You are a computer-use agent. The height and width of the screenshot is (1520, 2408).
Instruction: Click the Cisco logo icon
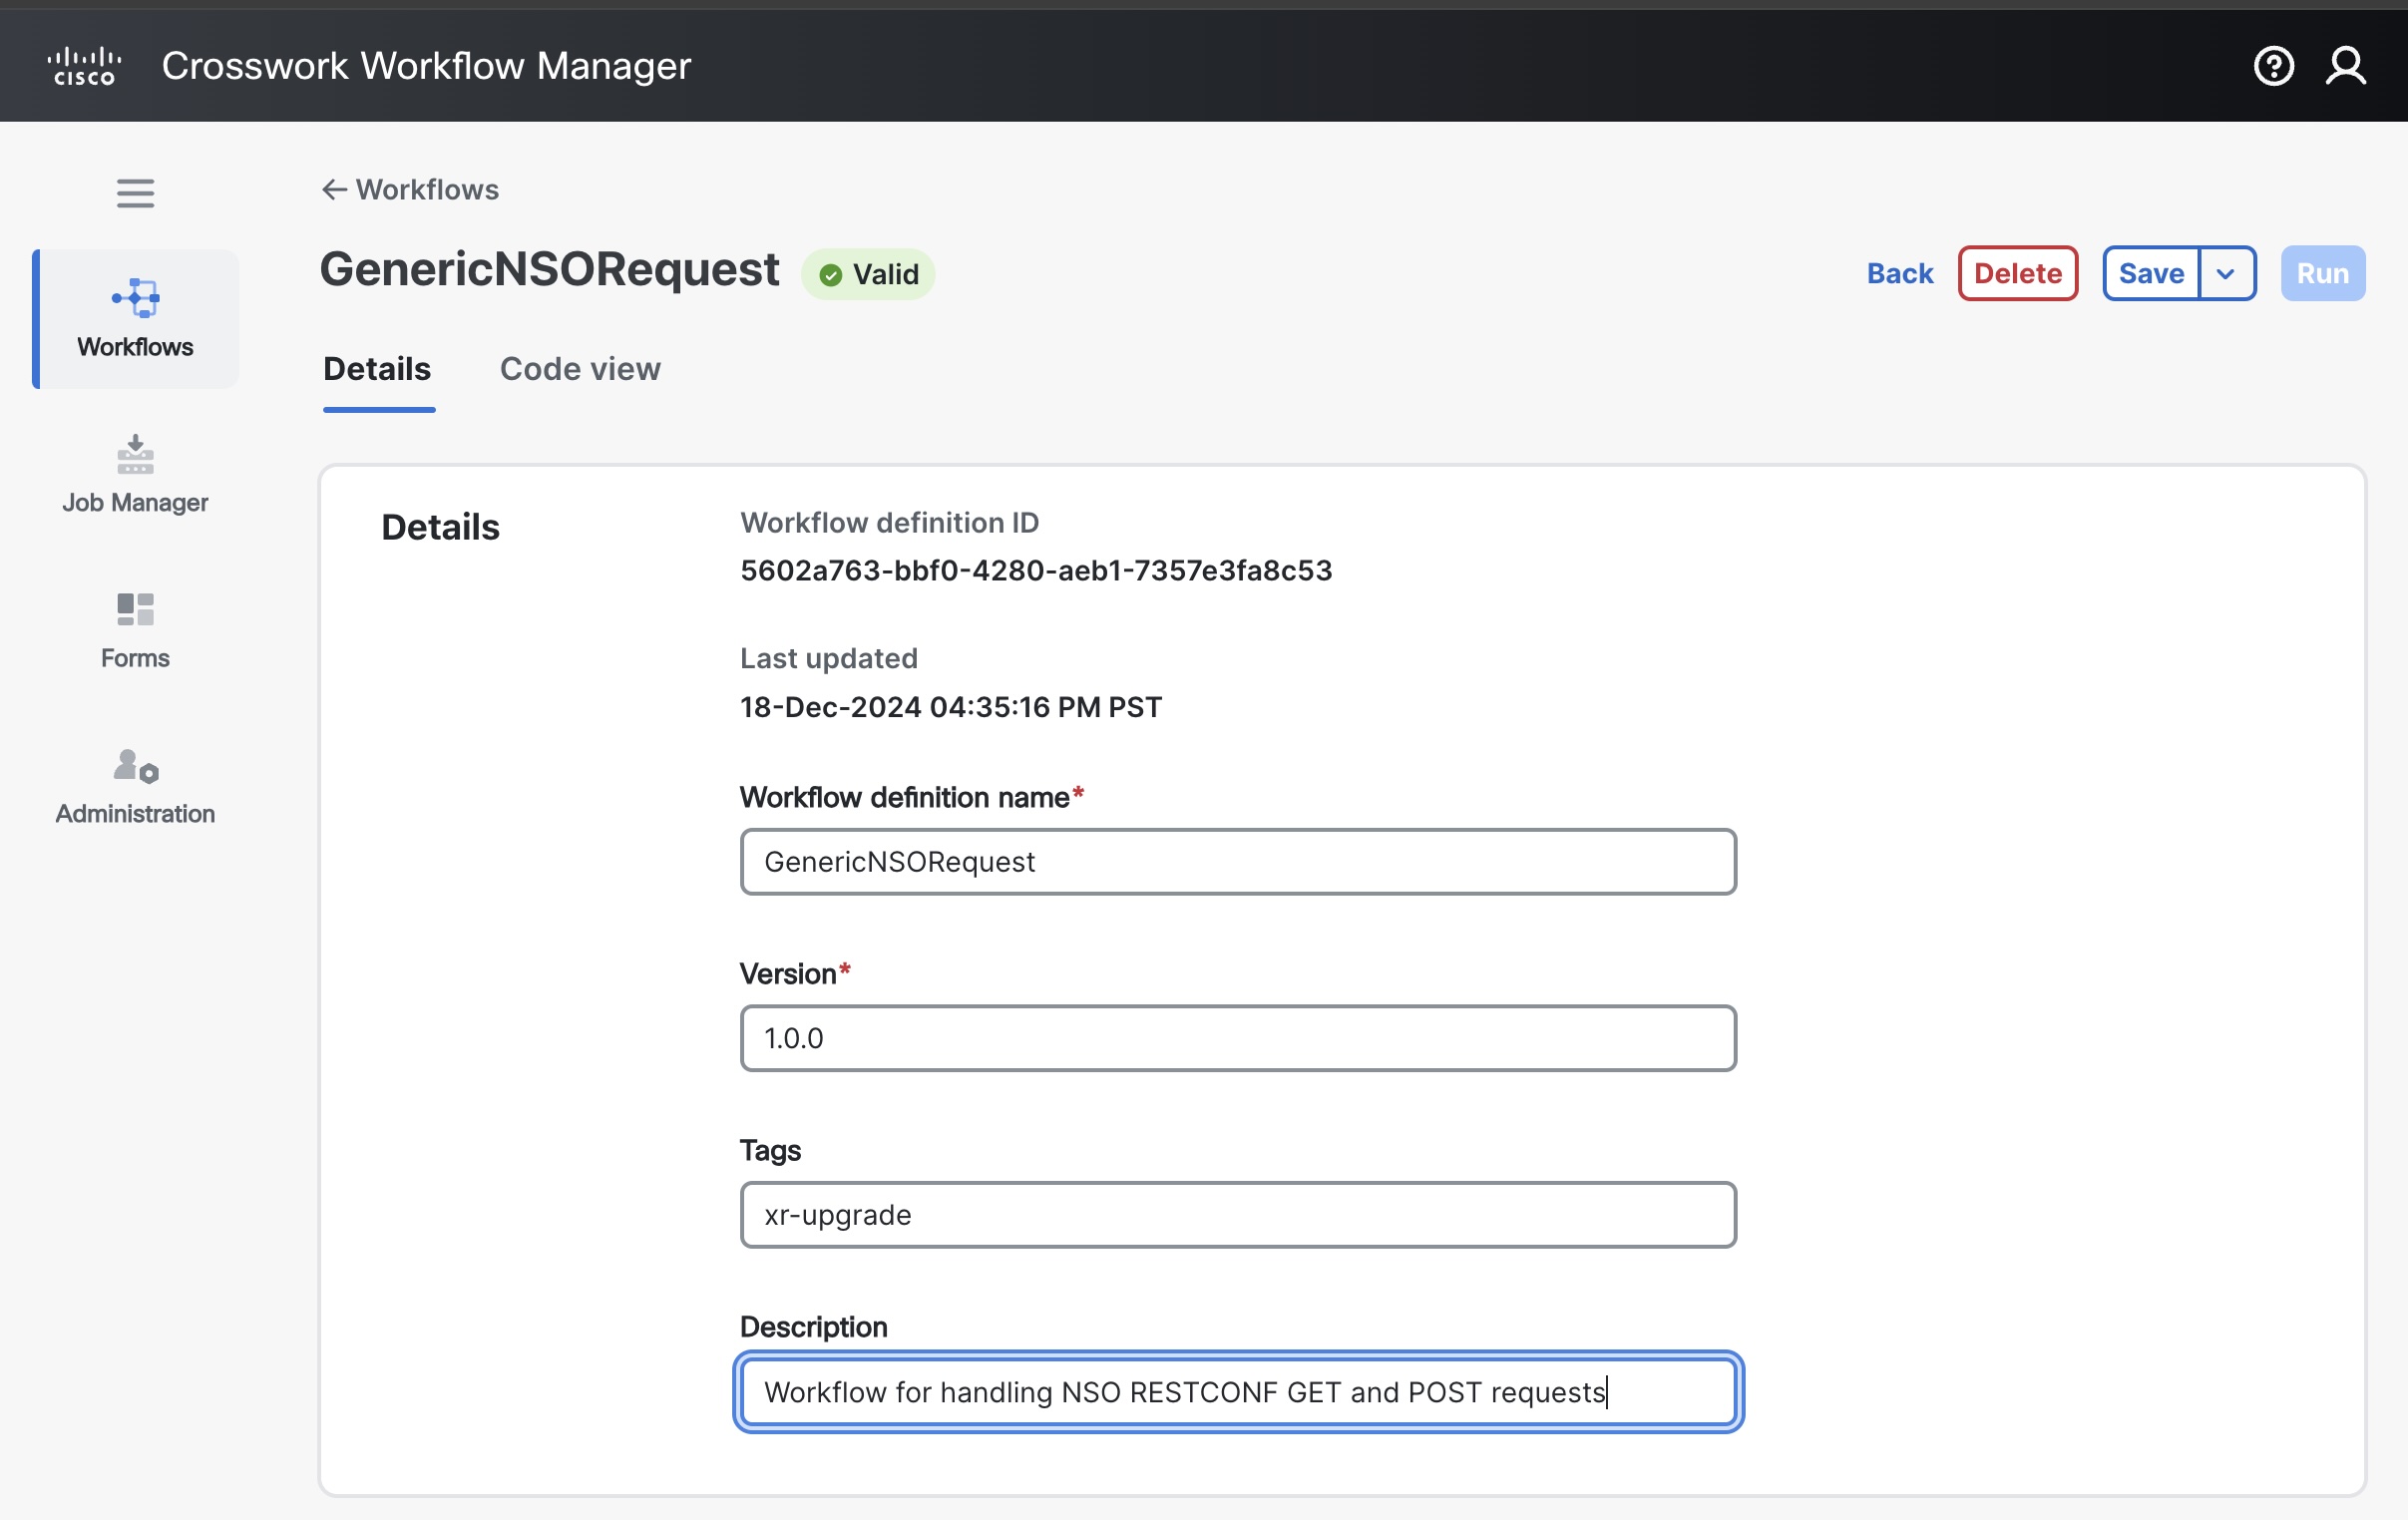[x=84, y=66]
